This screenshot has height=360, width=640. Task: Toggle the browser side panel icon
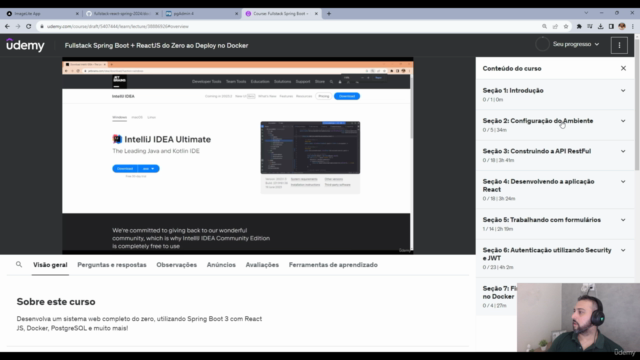tap(611, 26)
